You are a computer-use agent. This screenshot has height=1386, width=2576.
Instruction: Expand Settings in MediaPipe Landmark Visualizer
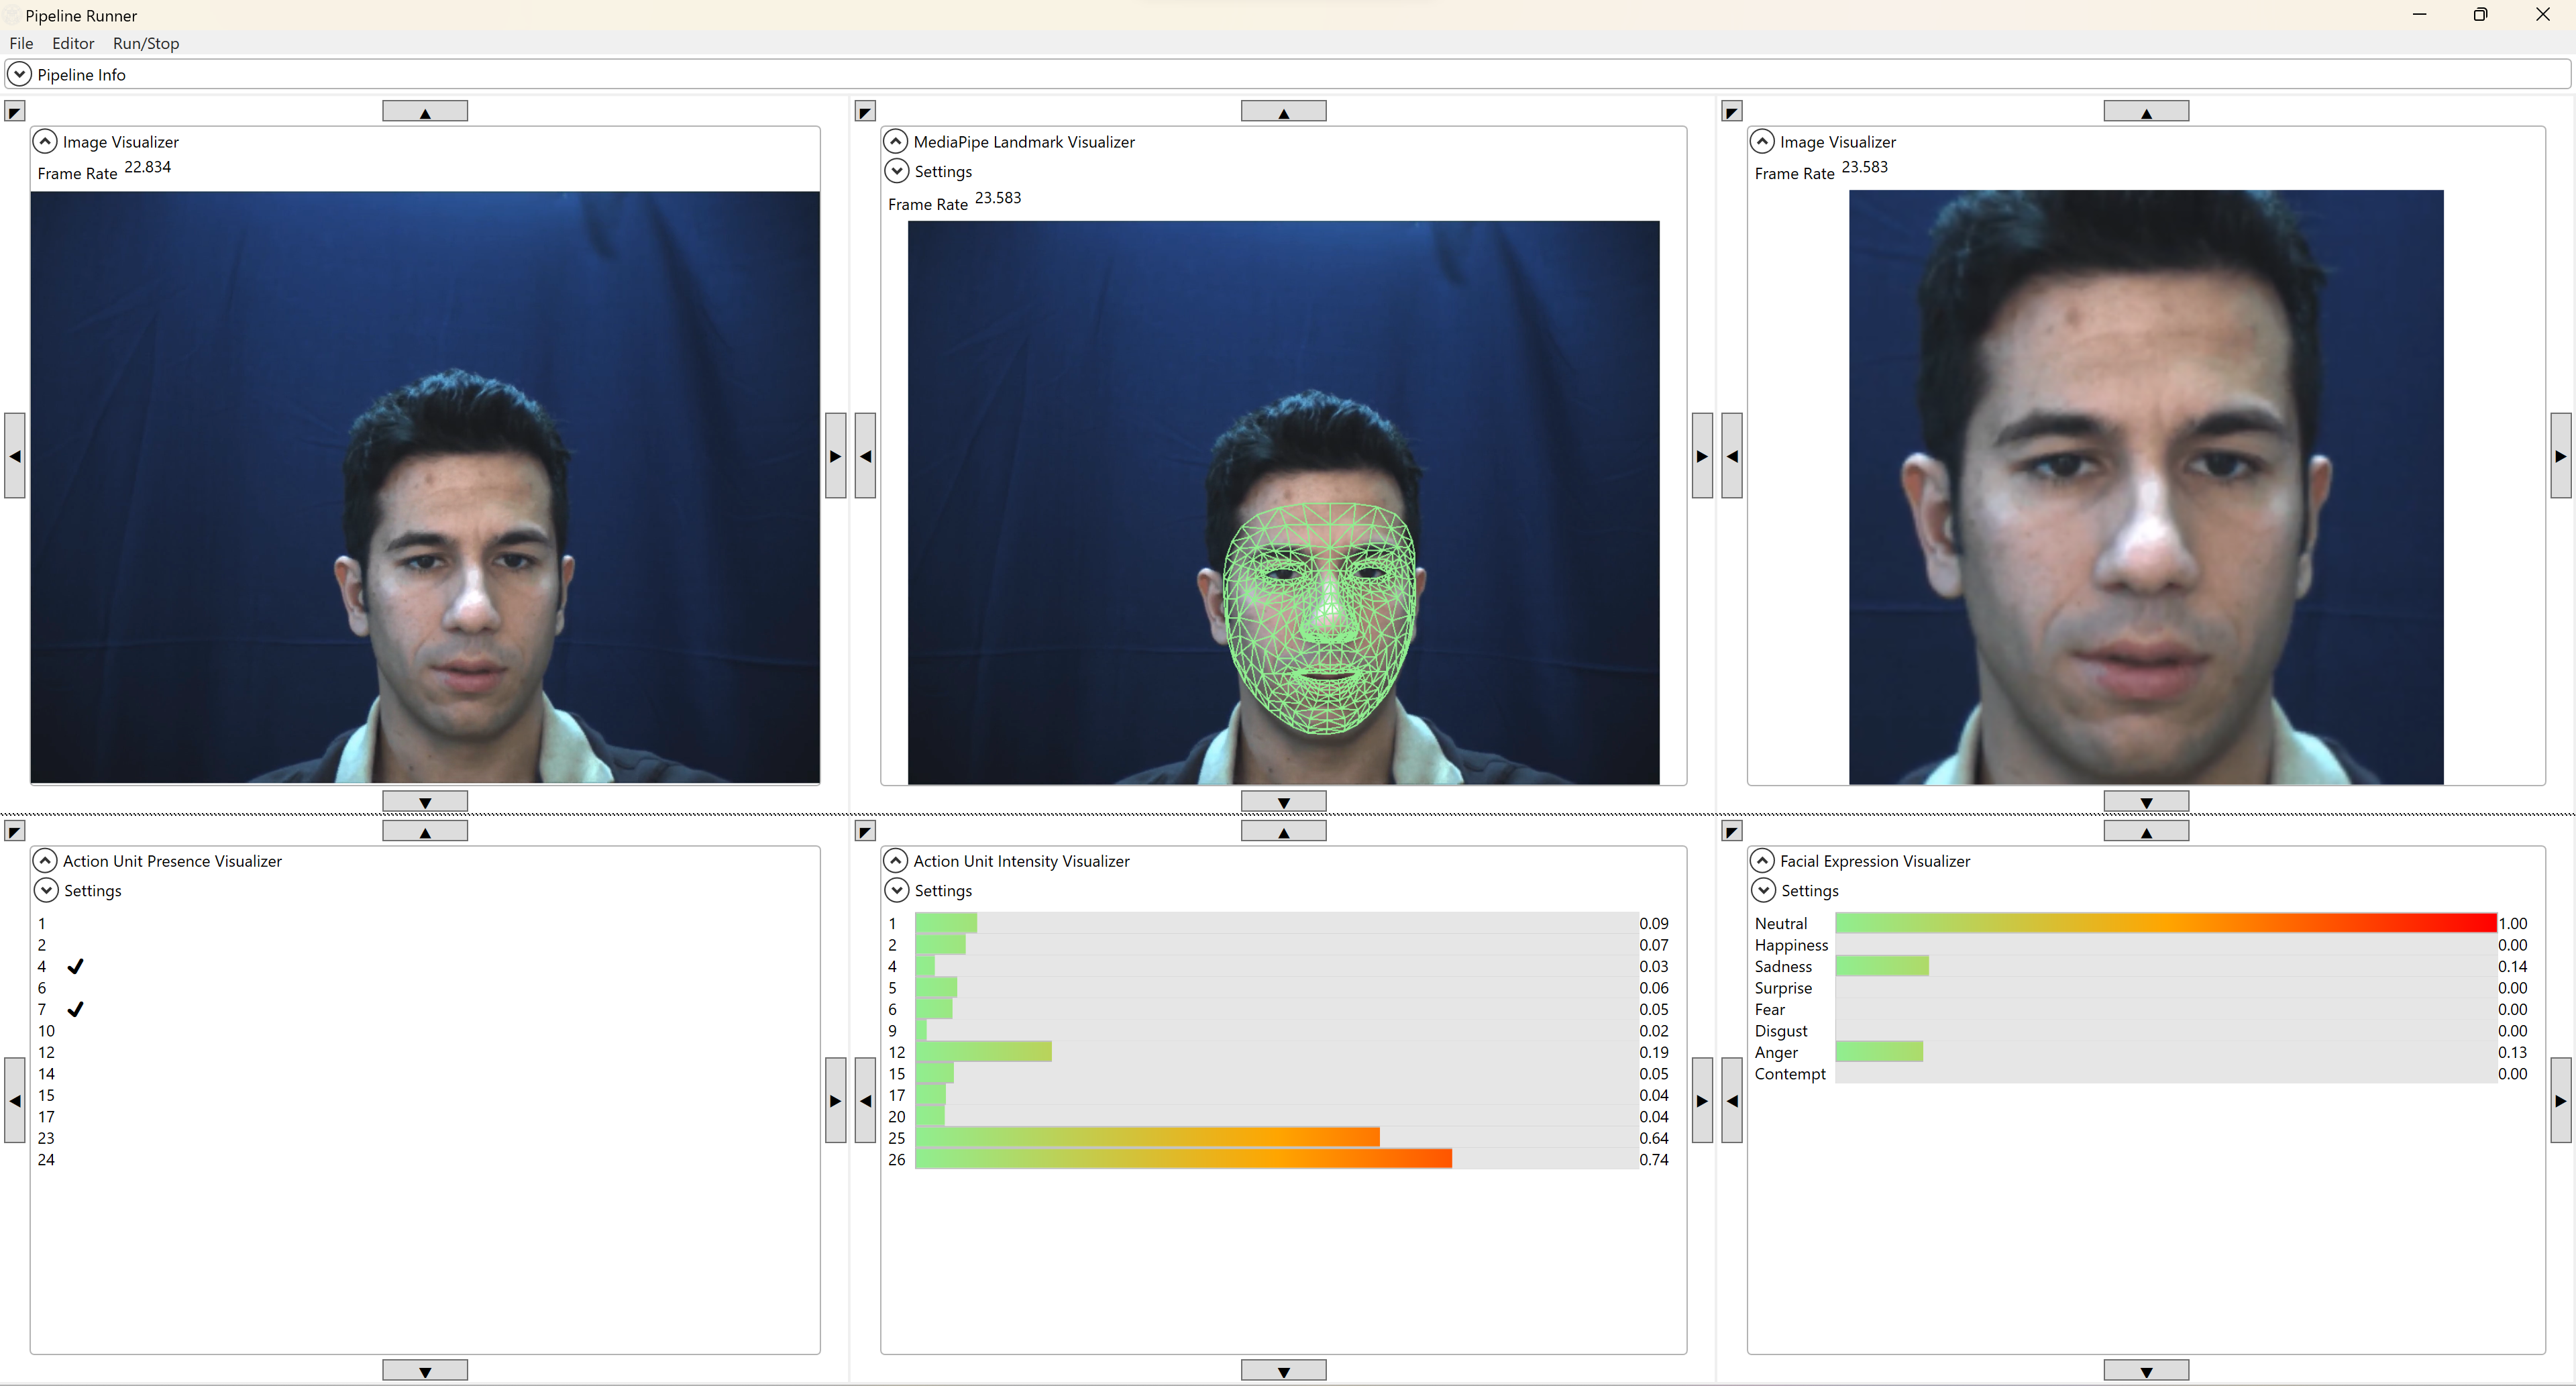click(x=897, y=171)
